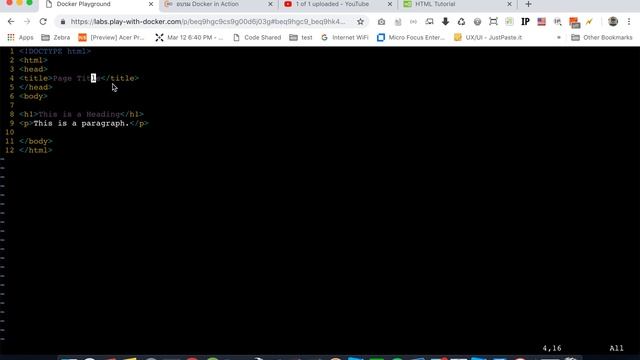
Task: Close the HTML Tutorial tab
Action: point(509,4)
